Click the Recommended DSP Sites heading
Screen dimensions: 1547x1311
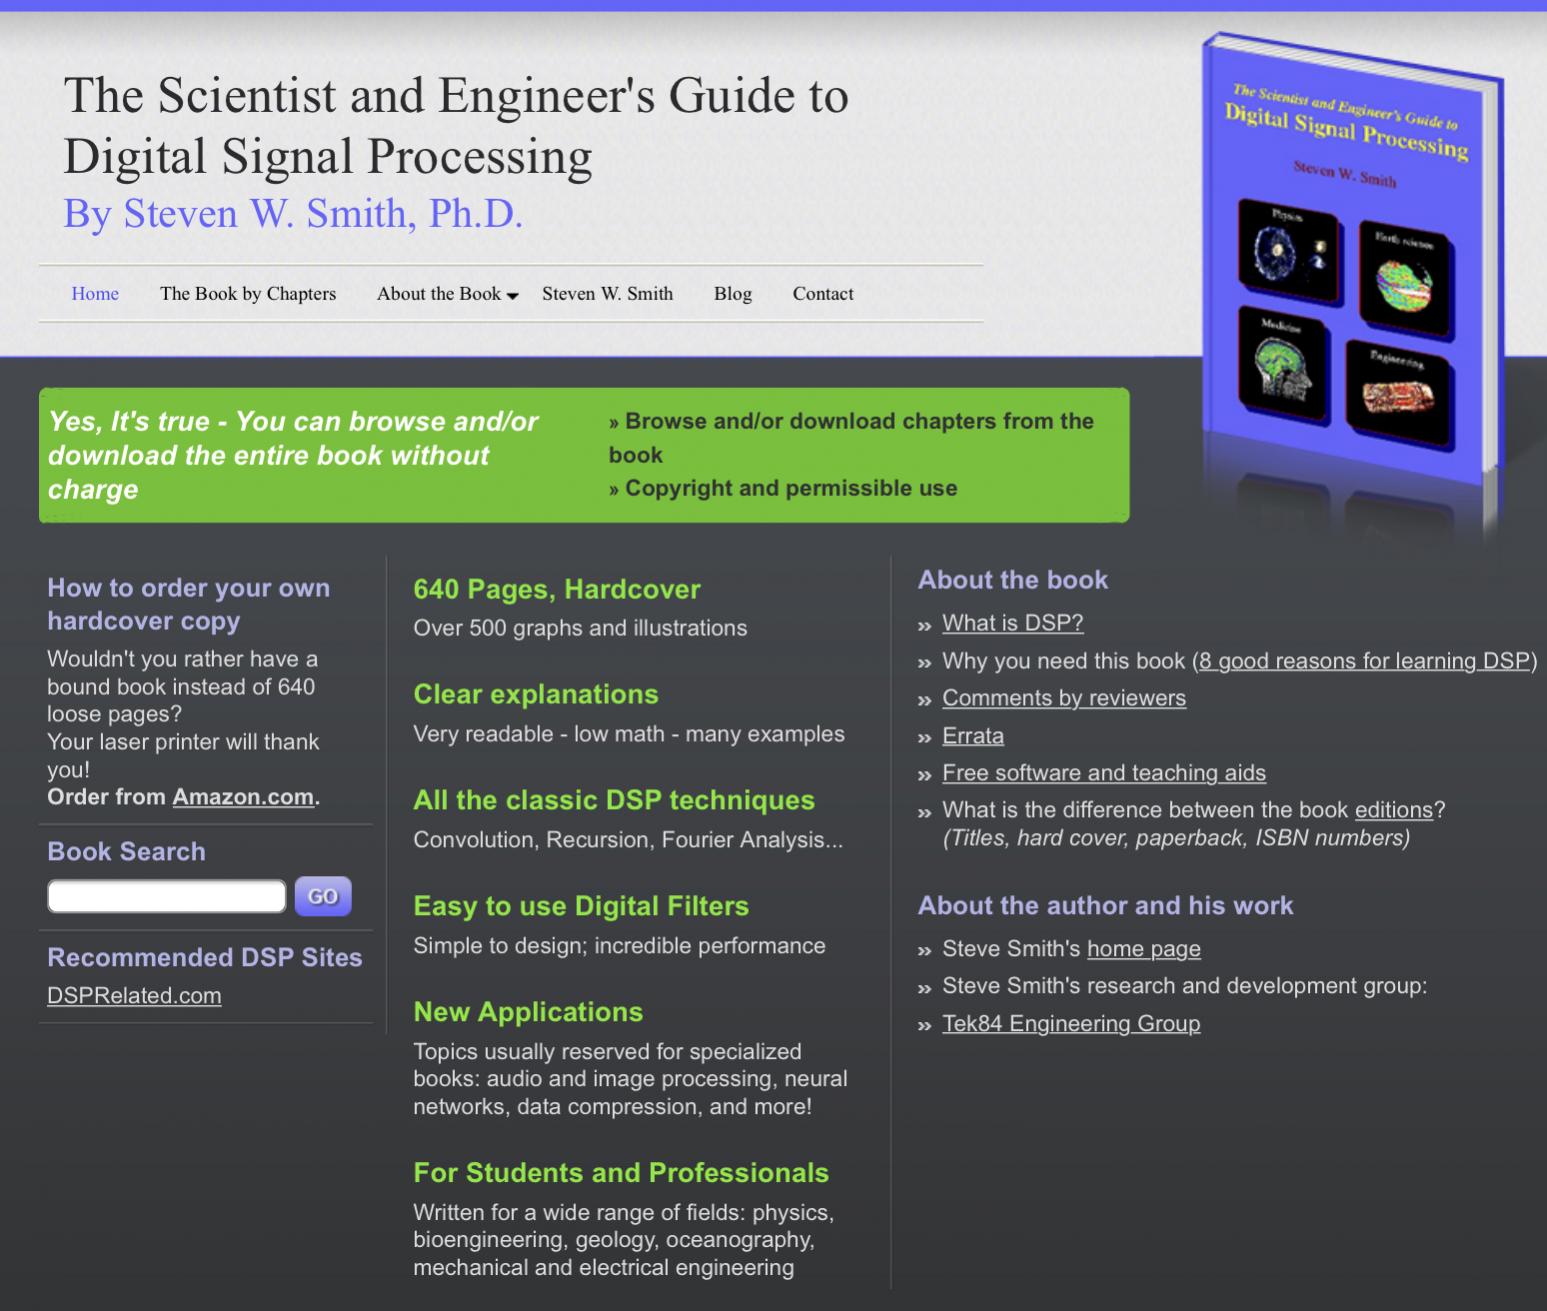click(205, 957)
